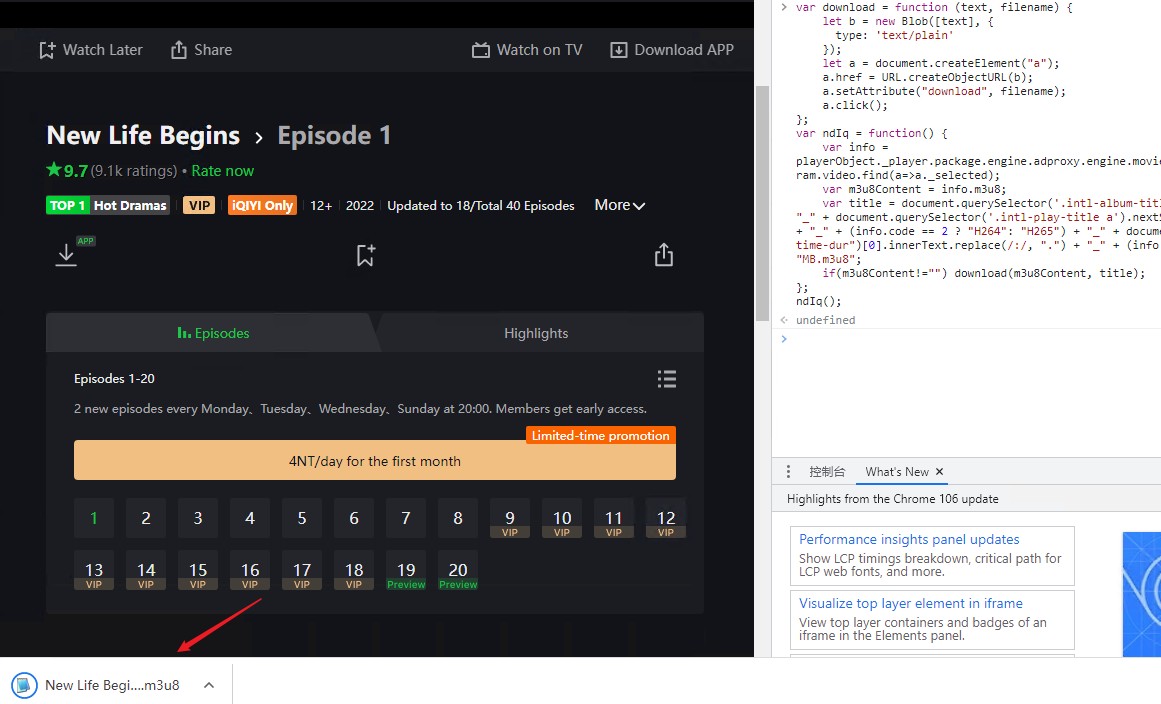The image size is (1161, 704).
Task: Click the Watch Later bookmark icon in top bar
Action: [47, 50]
